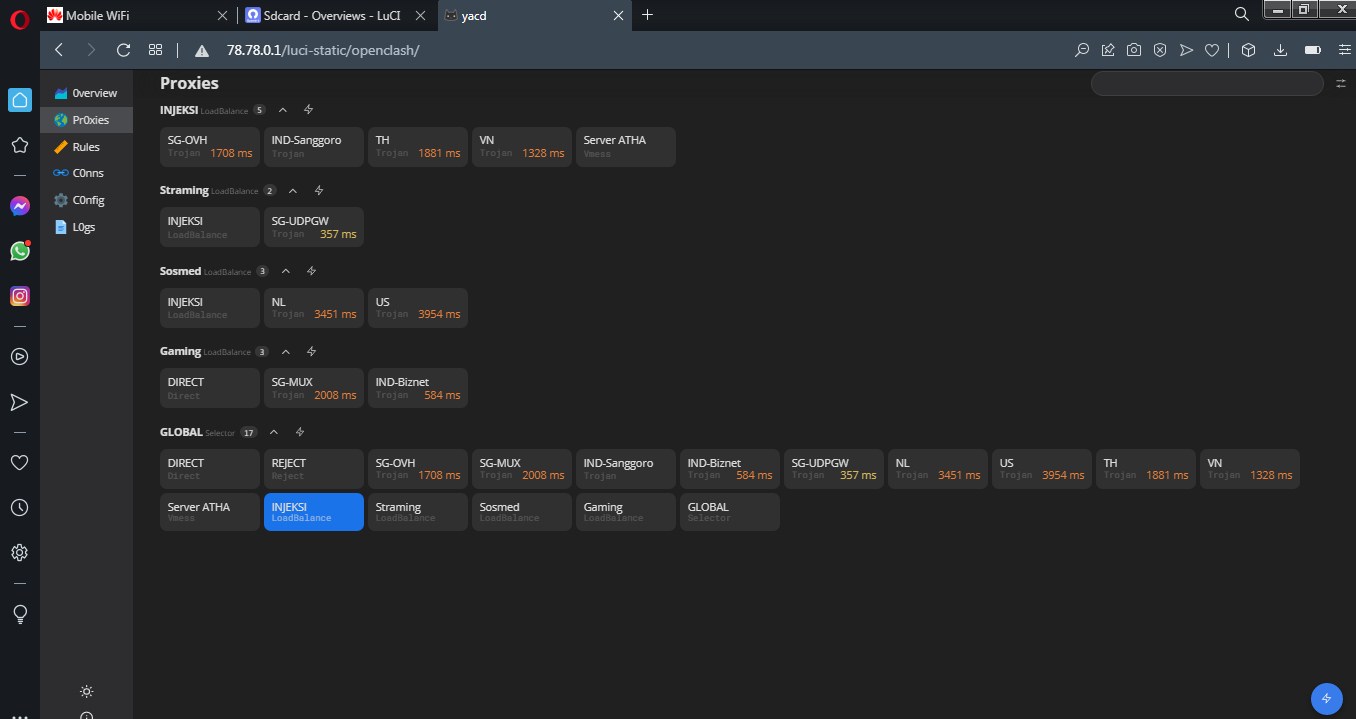The image size is (1356, 719).
Task: Toggle the light/dark theme icon
Action: (x=87, y=691)
